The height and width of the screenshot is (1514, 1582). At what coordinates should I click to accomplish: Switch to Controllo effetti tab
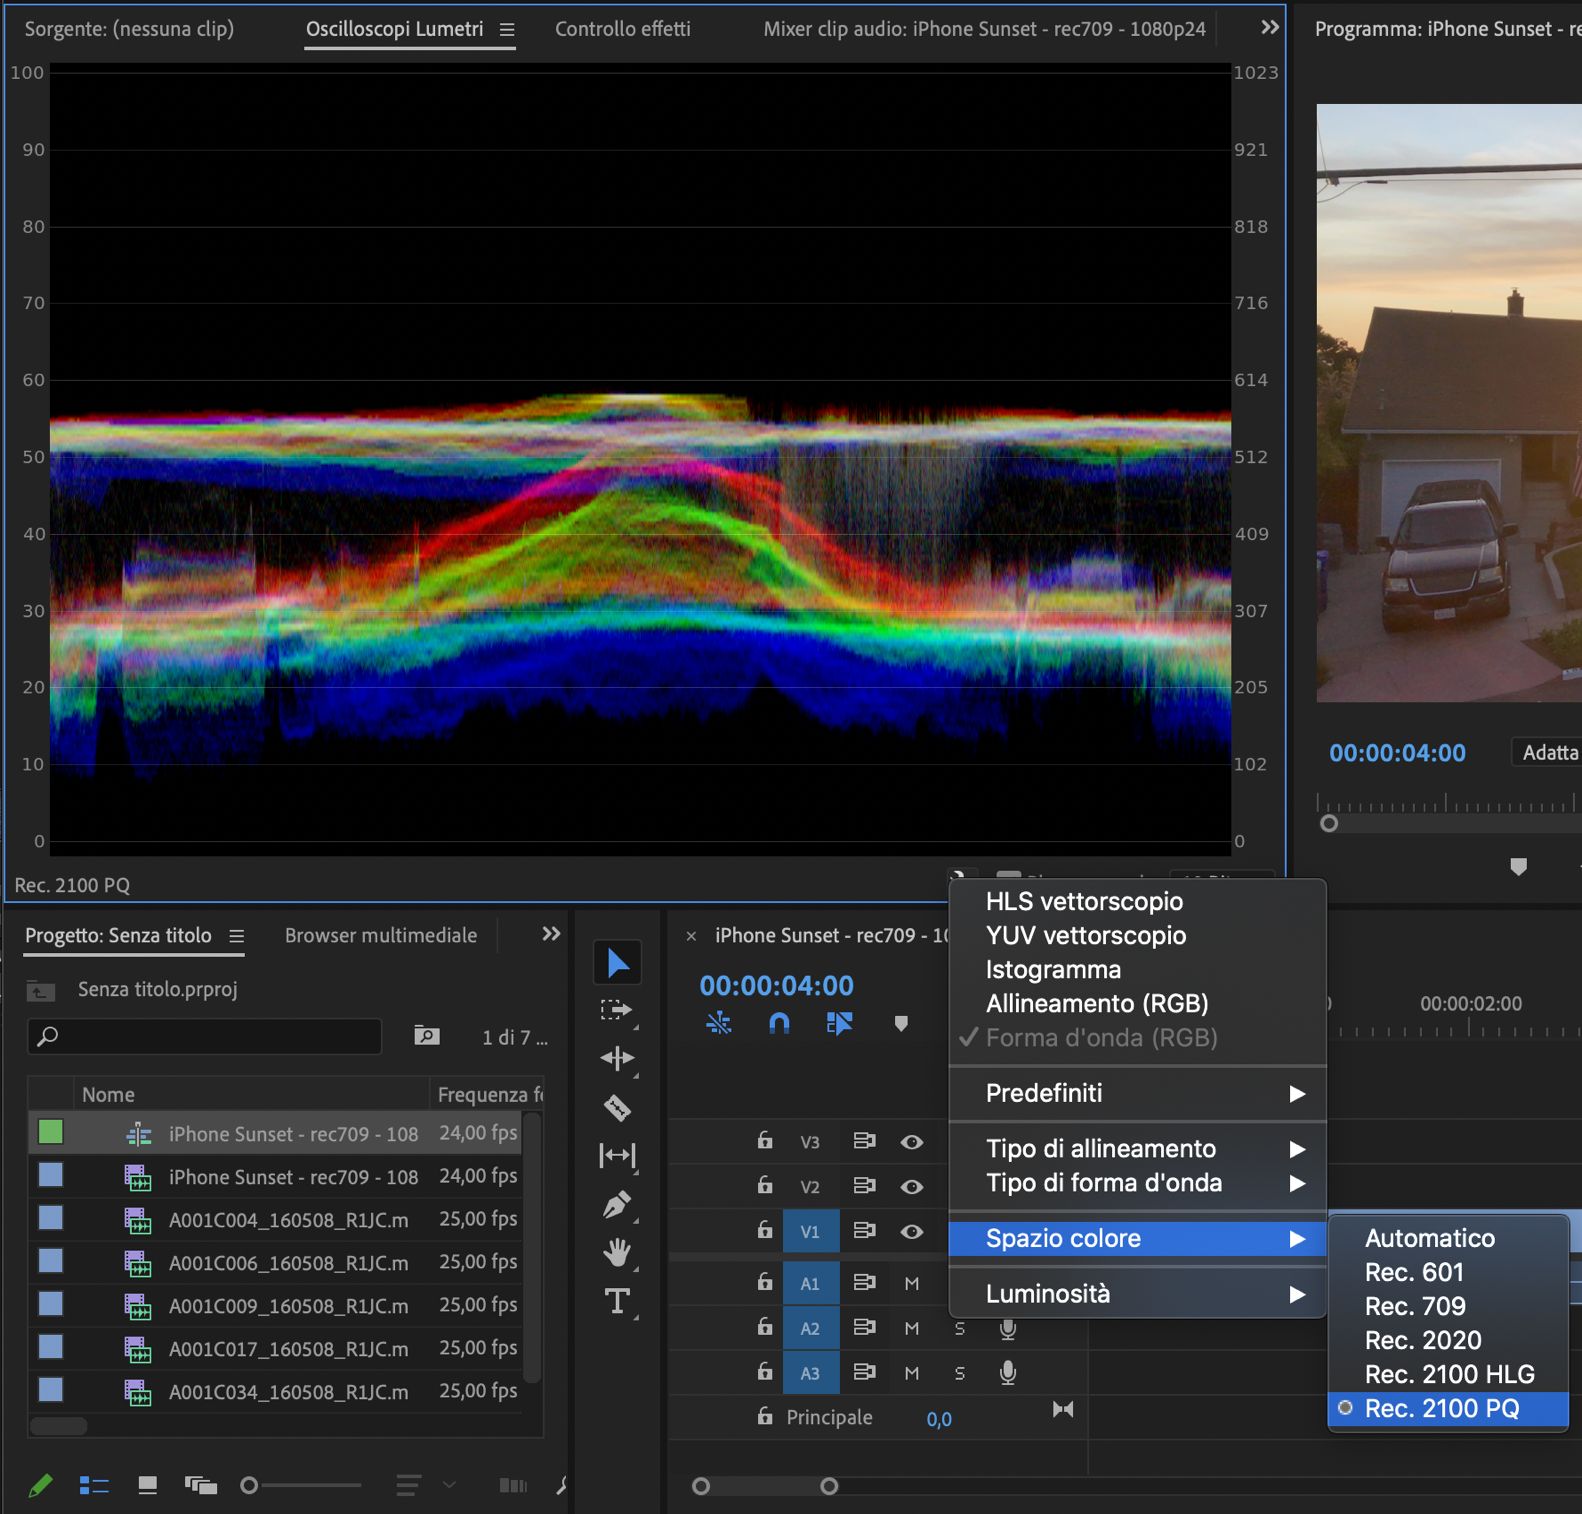tap(622, 29)
